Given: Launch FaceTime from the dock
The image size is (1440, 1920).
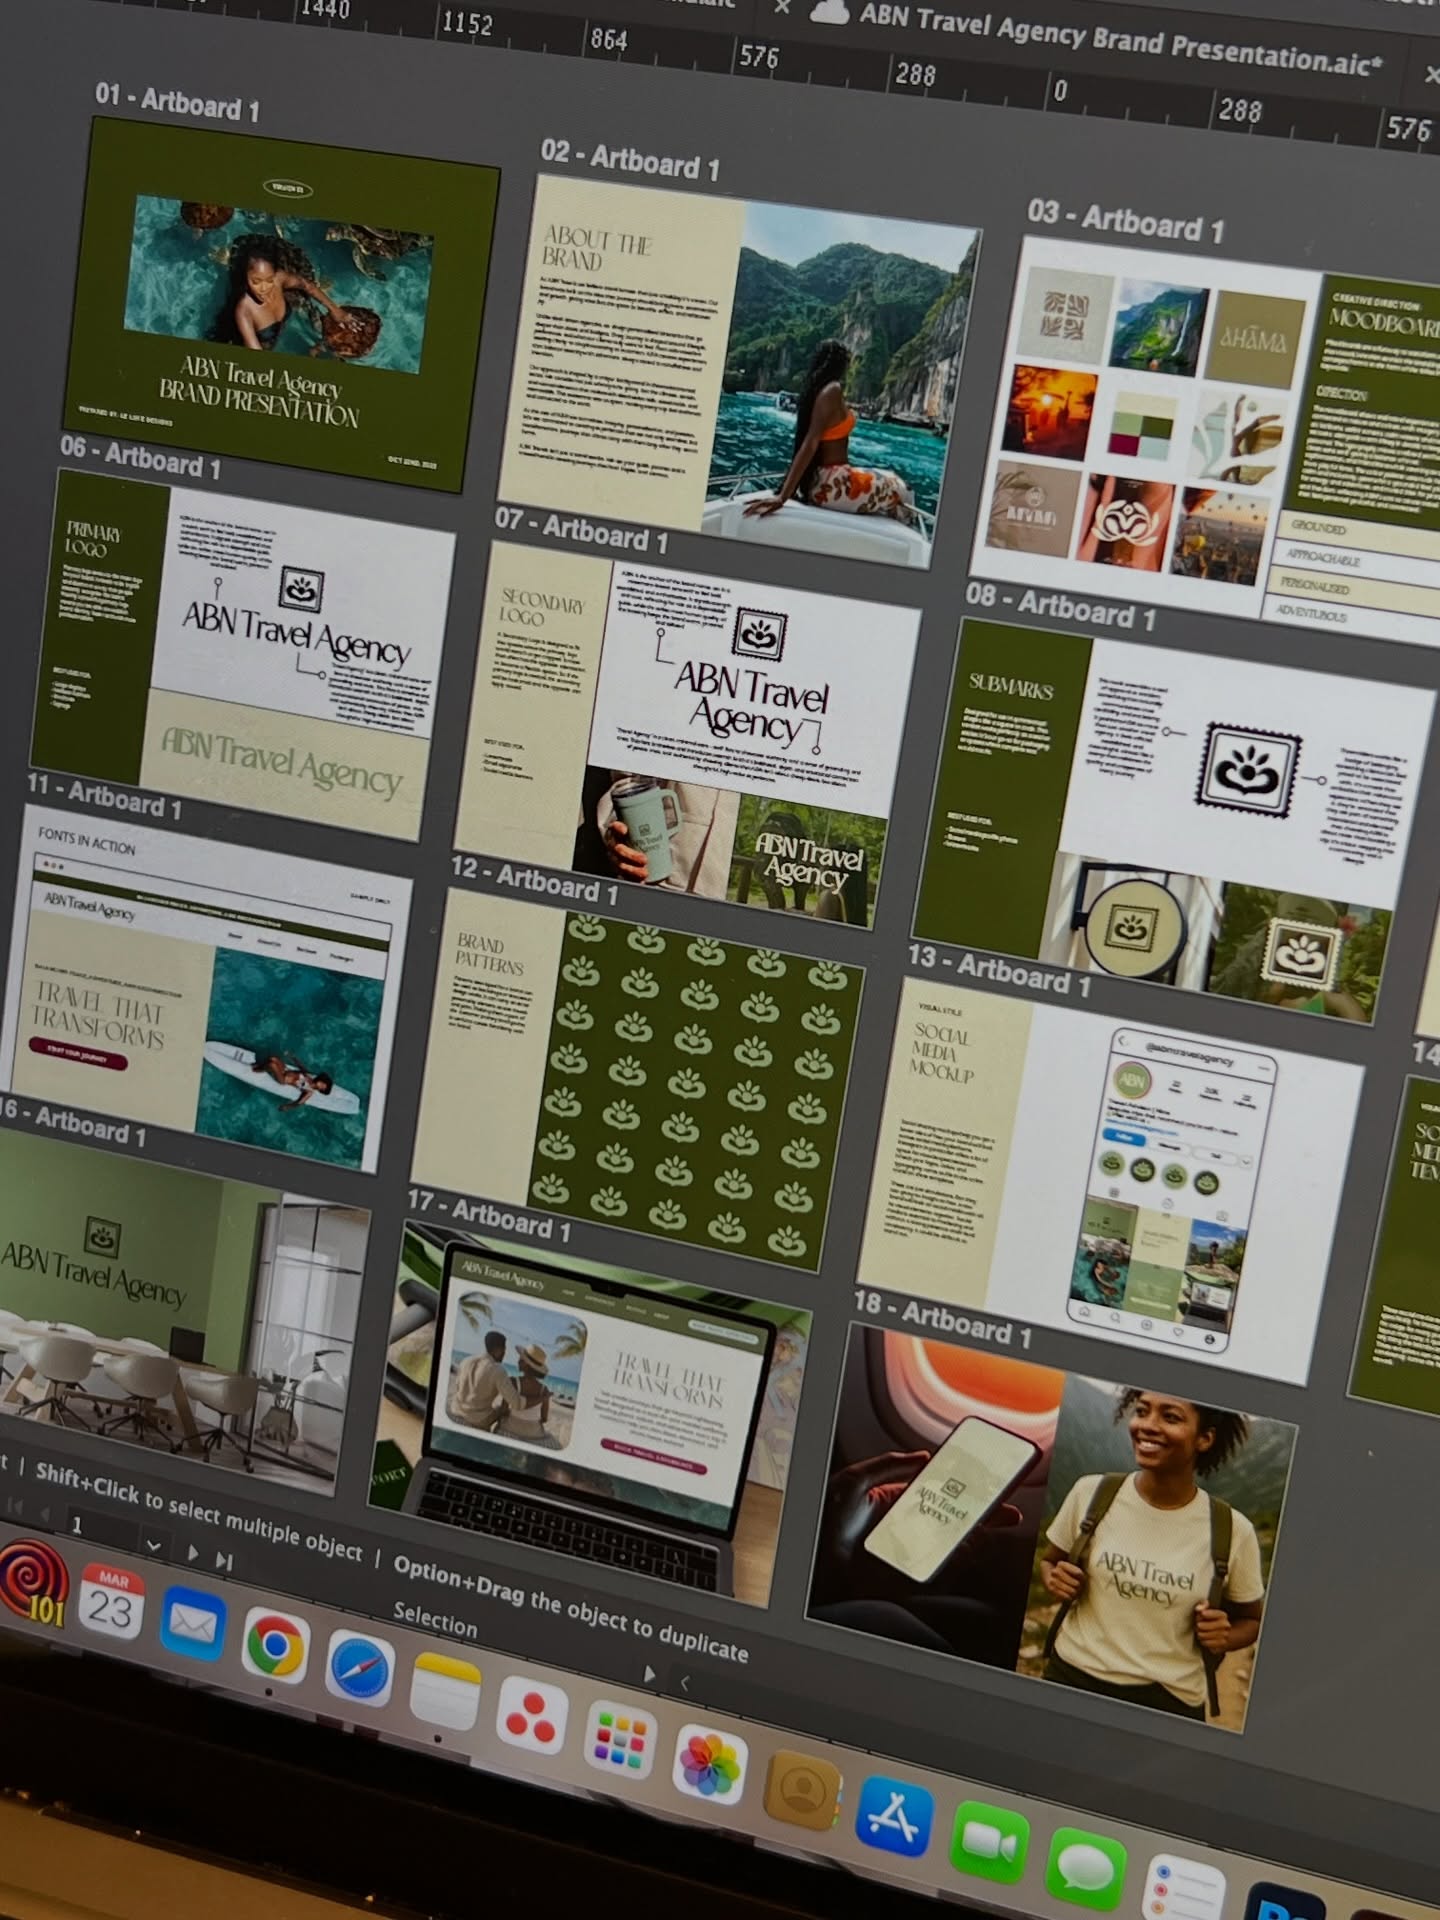Looking at the screenshot, I should 989,1841.
